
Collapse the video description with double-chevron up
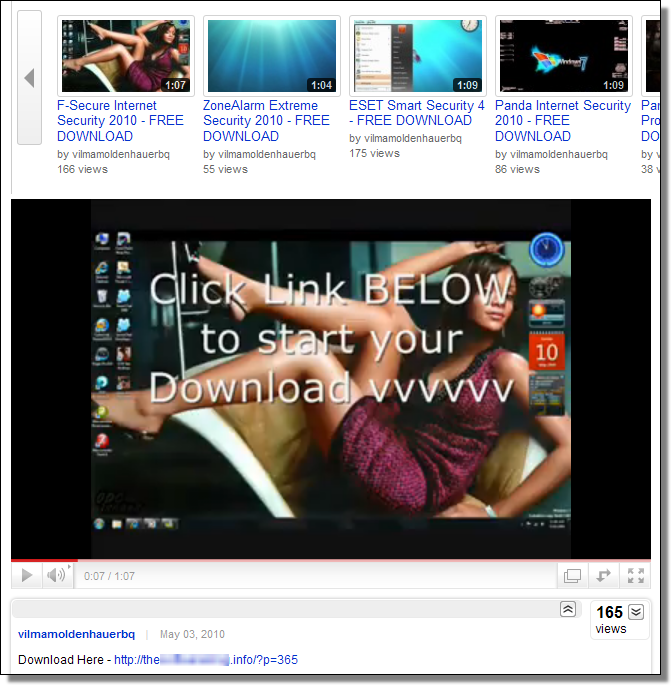(x=567, y=609)
